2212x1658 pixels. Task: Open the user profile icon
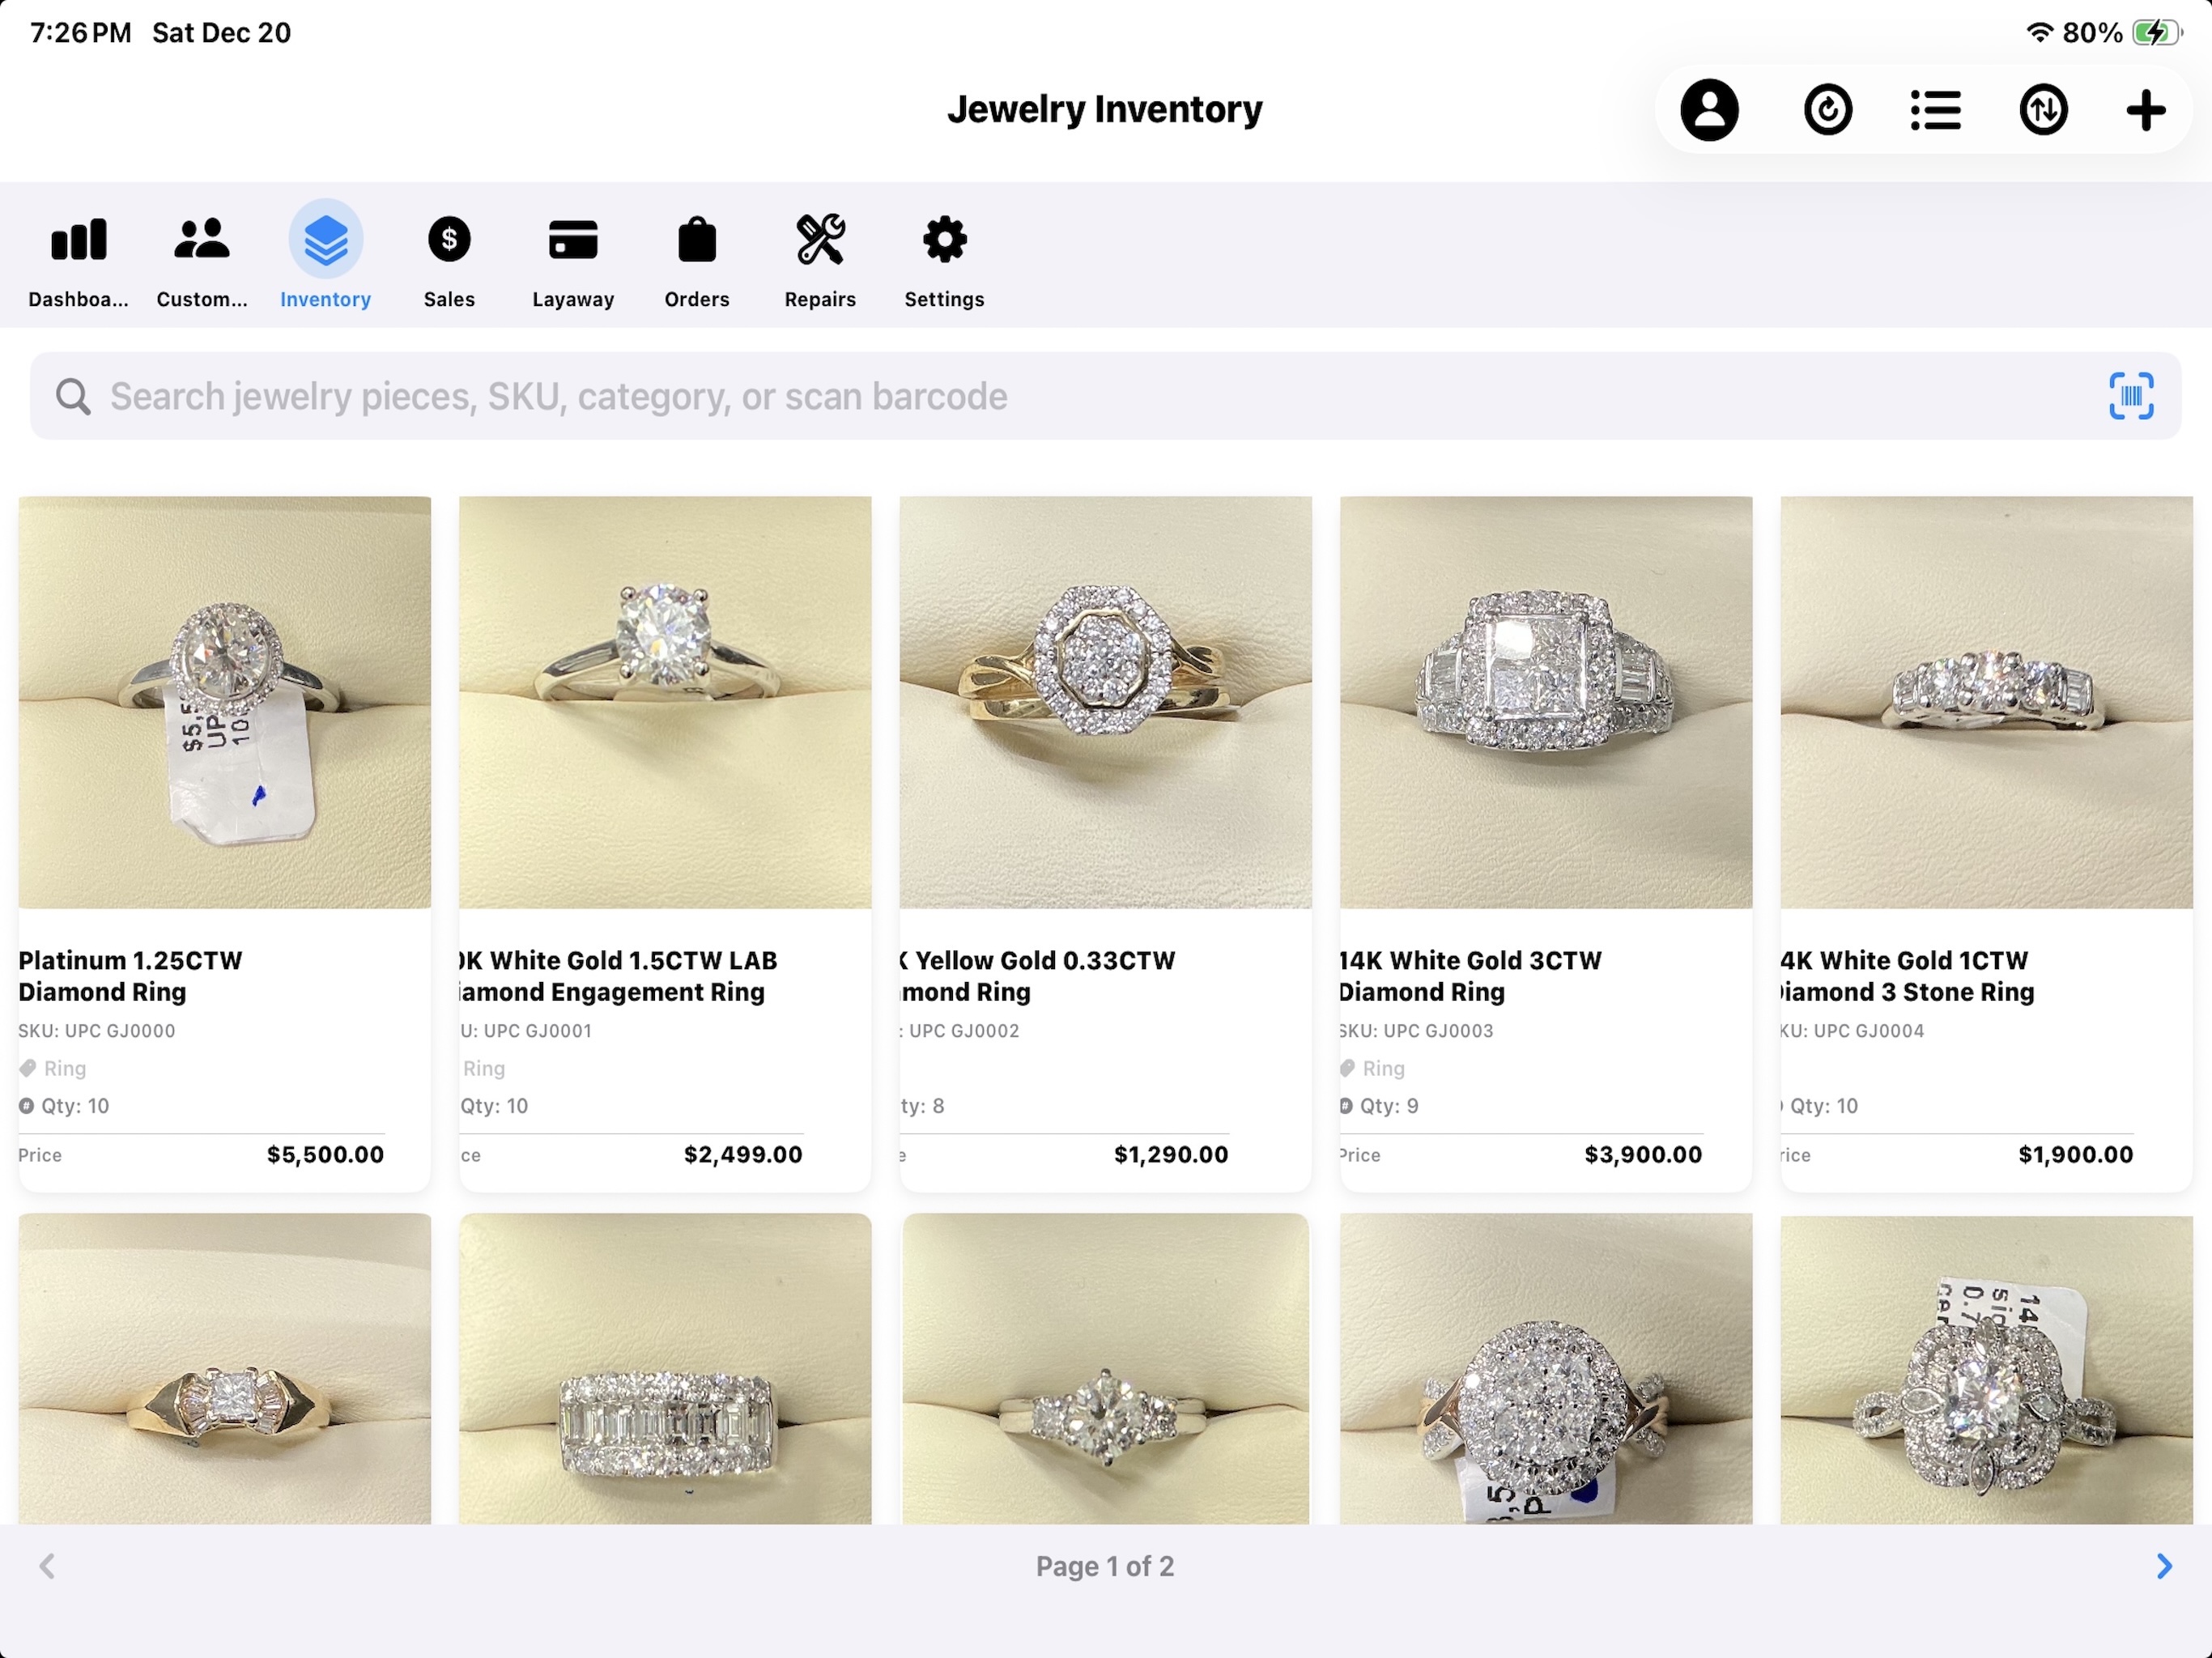(1709, 110)
